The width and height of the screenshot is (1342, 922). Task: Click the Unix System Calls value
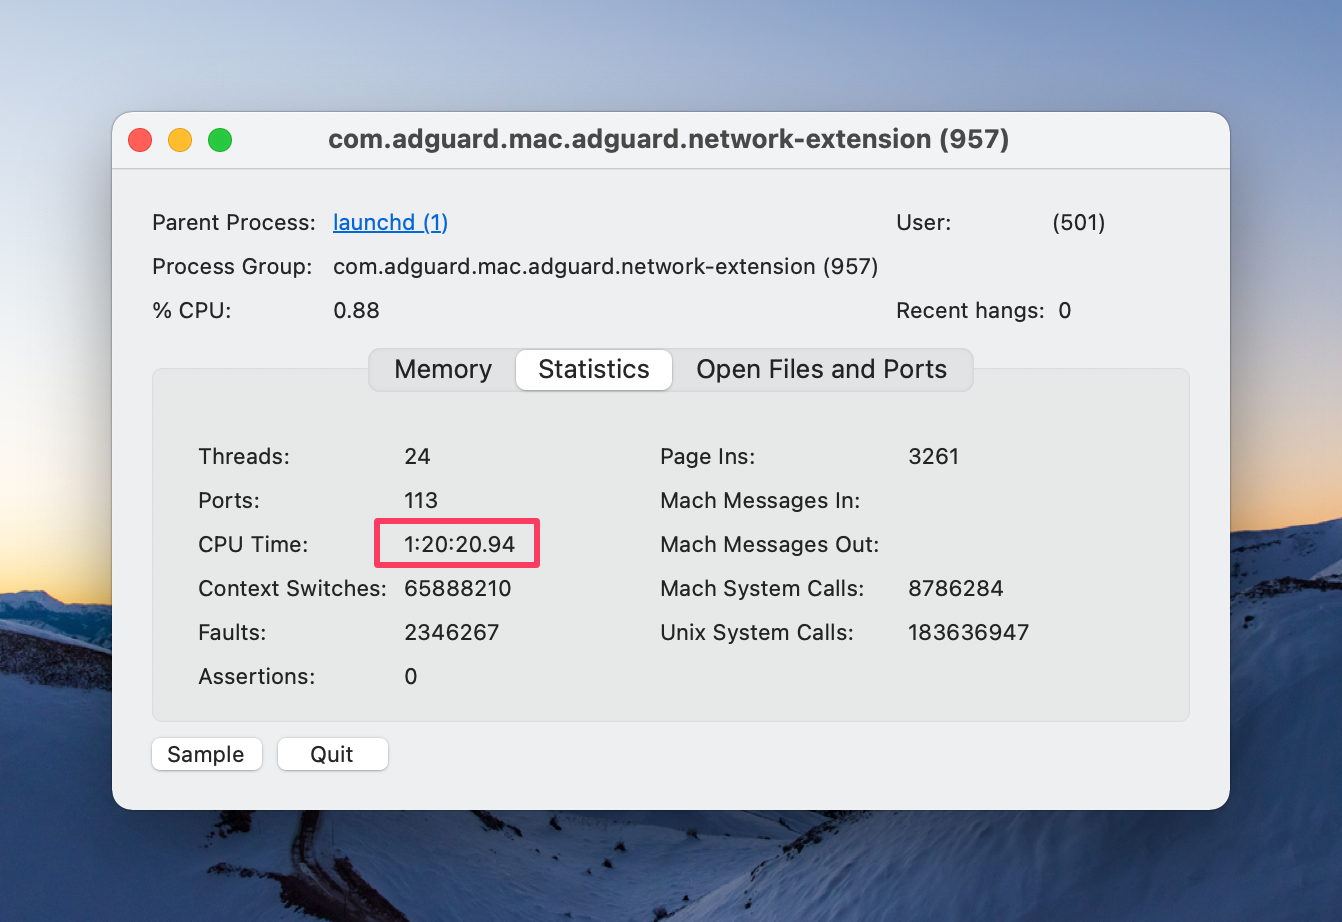968,632
